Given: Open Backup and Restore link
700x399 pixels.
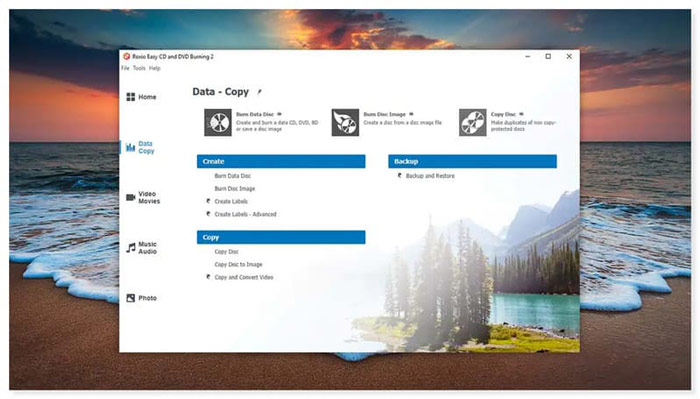Looking at the screenshot, I should [x=430, y=176].
